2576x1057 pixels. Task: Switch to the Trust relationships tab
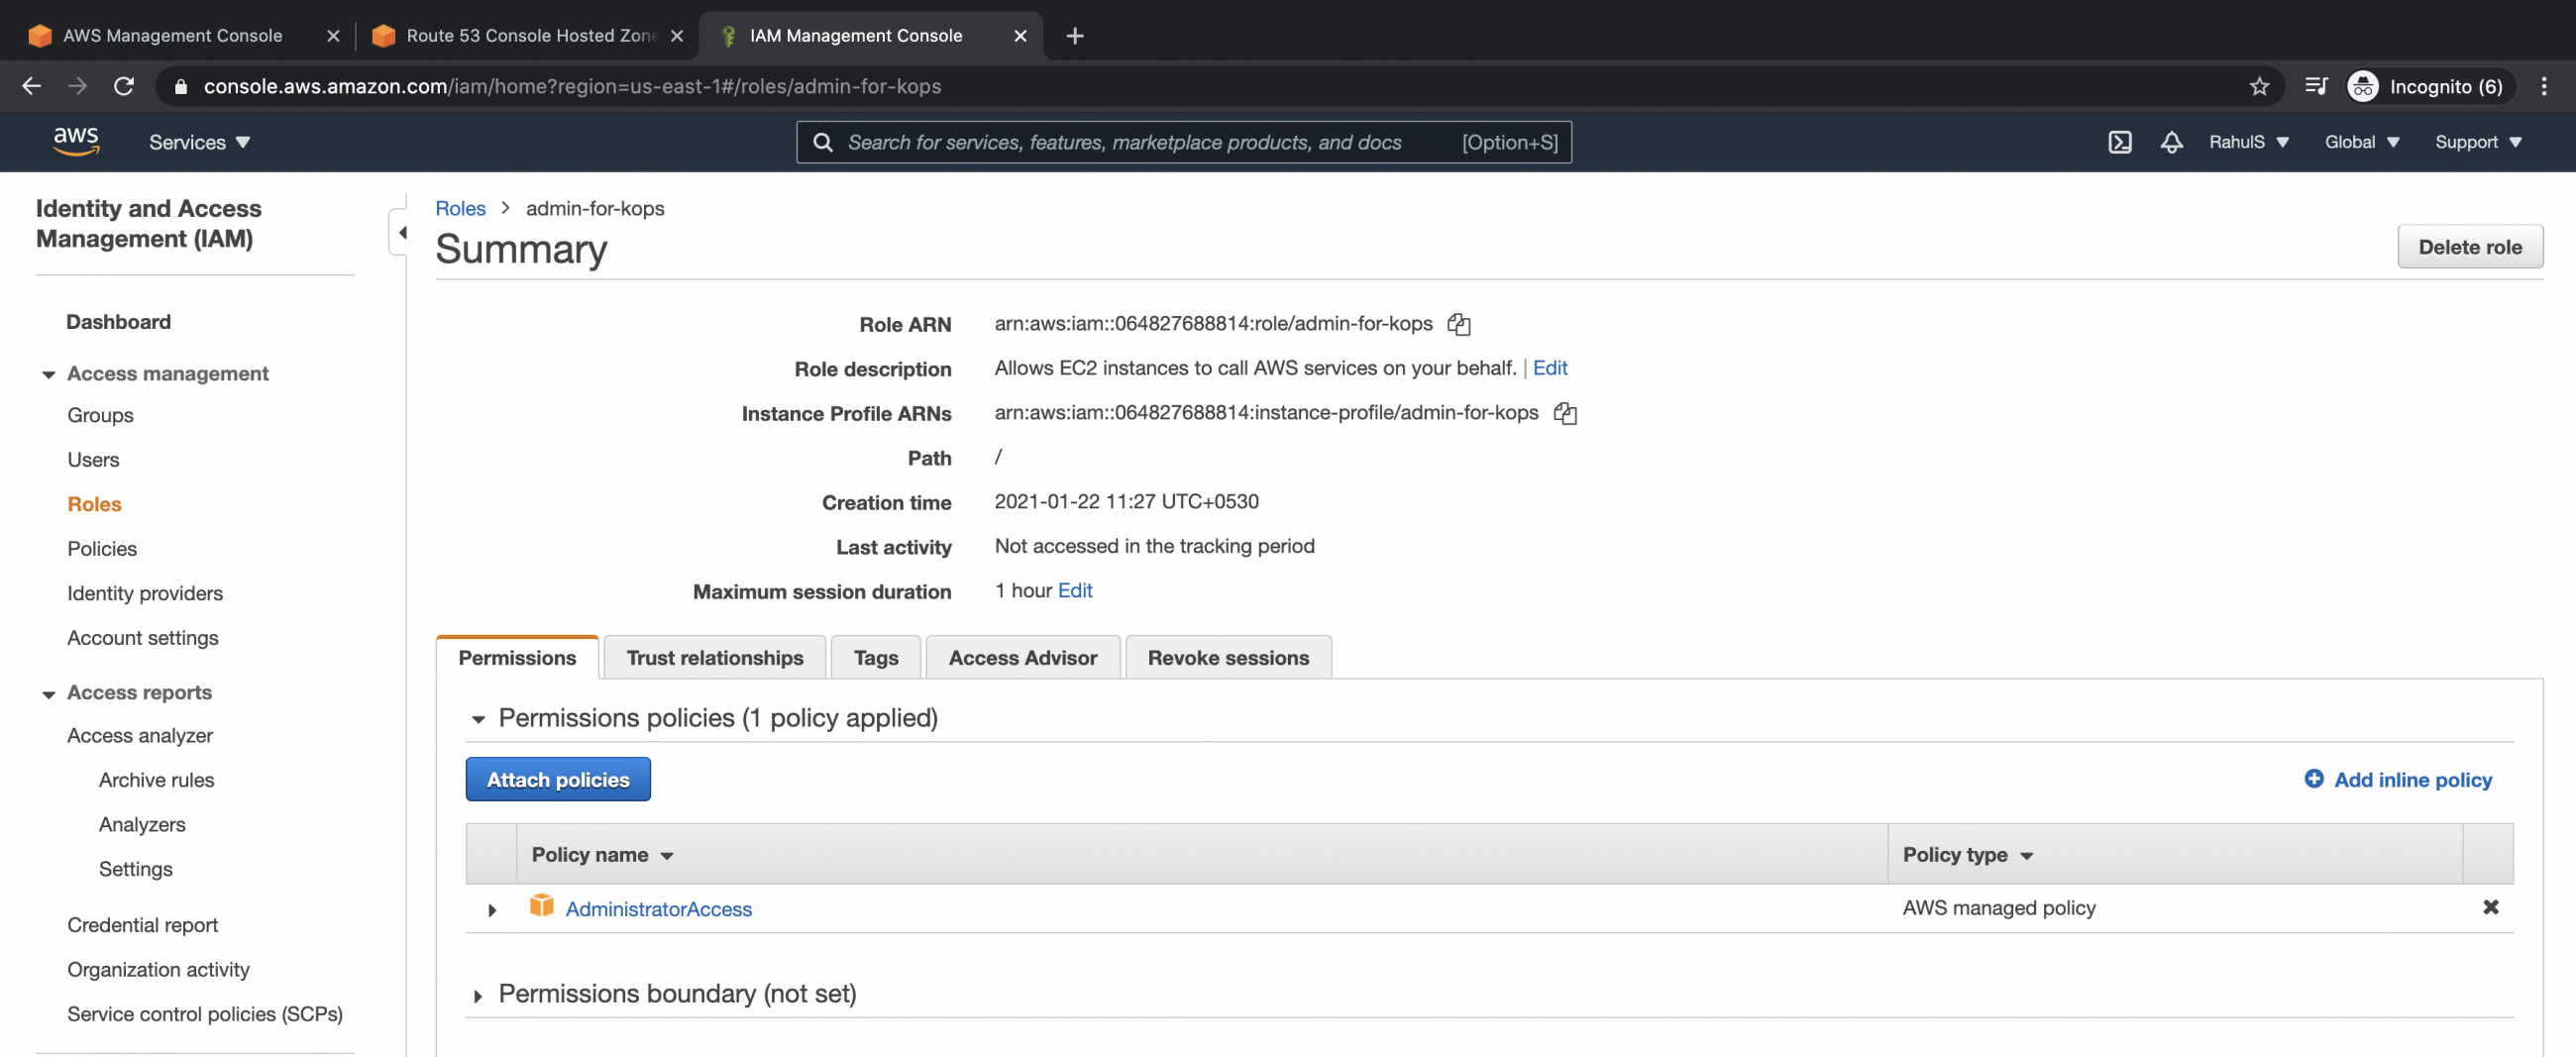[x=714, y=657]
